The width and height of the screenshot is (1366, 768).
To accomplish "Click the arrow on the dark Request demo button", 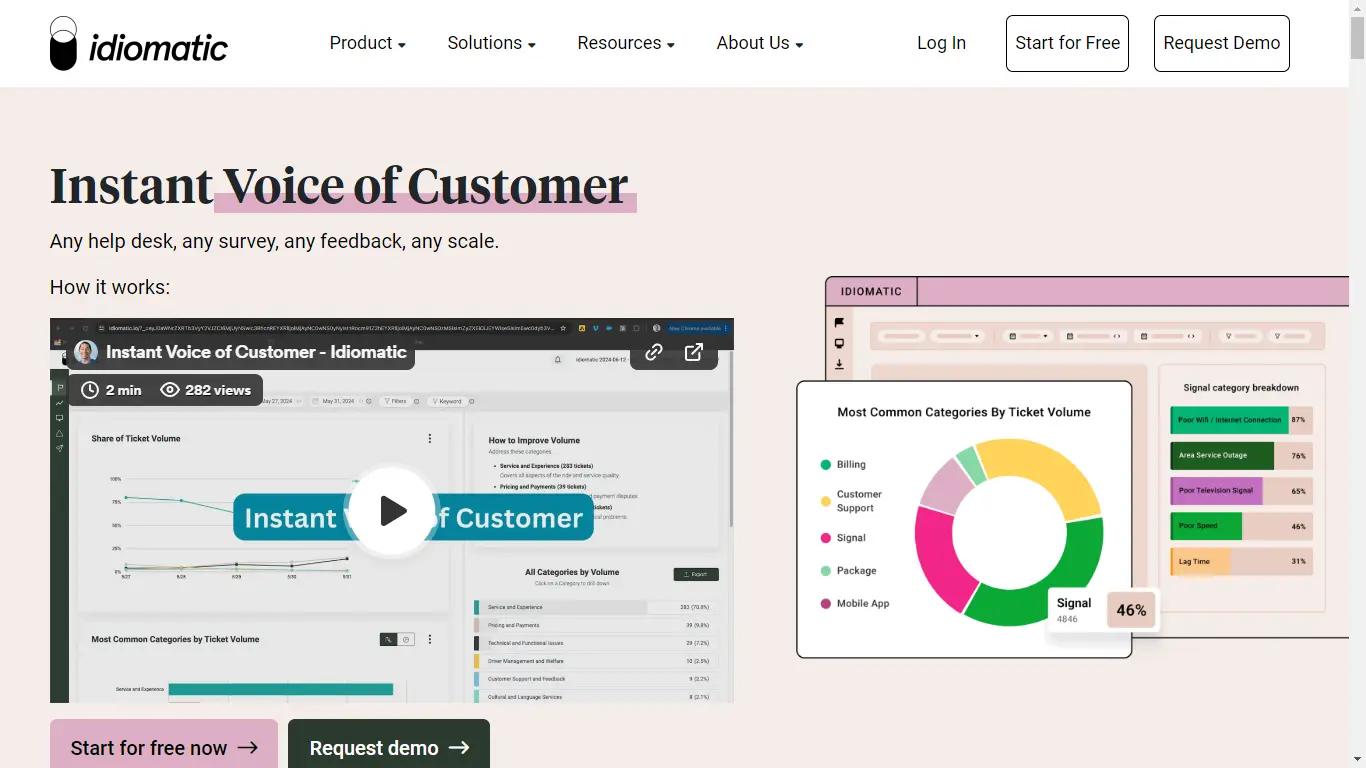I will (459, 748).
